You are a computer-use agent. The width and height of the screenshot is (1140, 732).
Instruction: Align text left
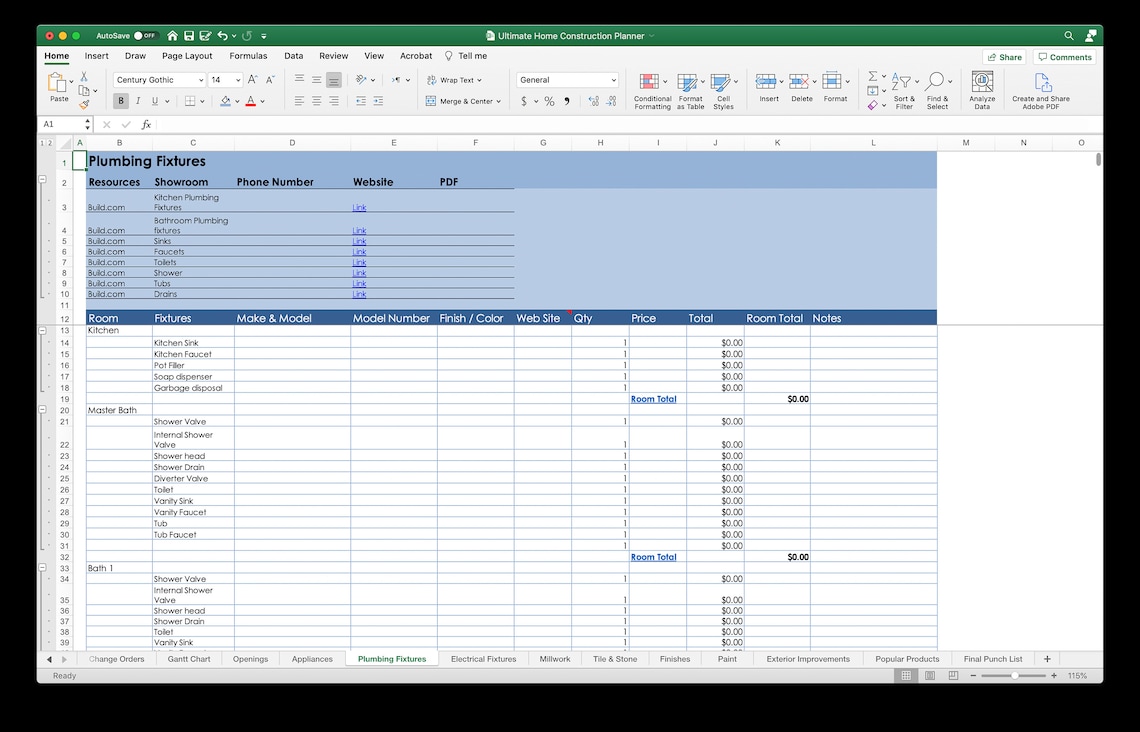(299, 101)
